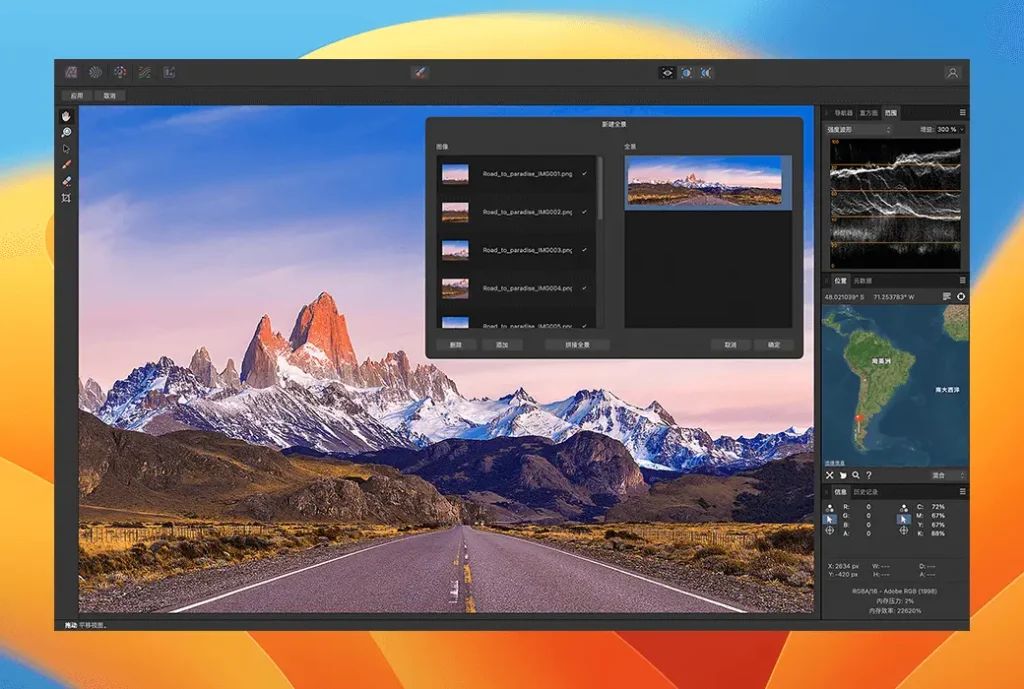Click the map search magnifier icon
The image size is (1024, 689).
coord(856,475)
